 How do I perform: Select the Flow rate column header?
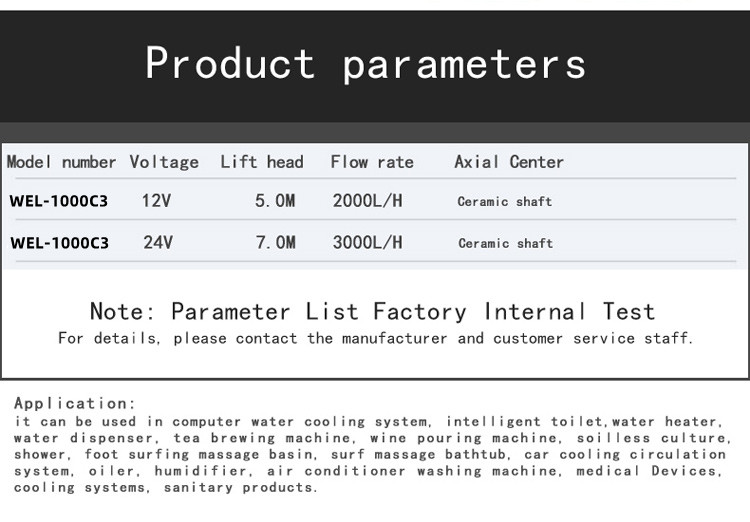[x=372, y=162]
